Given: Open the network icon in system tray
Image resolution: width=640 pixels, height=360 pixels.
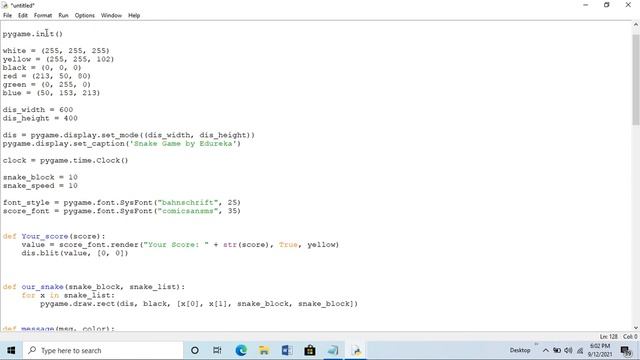Looking at the screenshot, I should pyautogui.click(x=580, y=350).
